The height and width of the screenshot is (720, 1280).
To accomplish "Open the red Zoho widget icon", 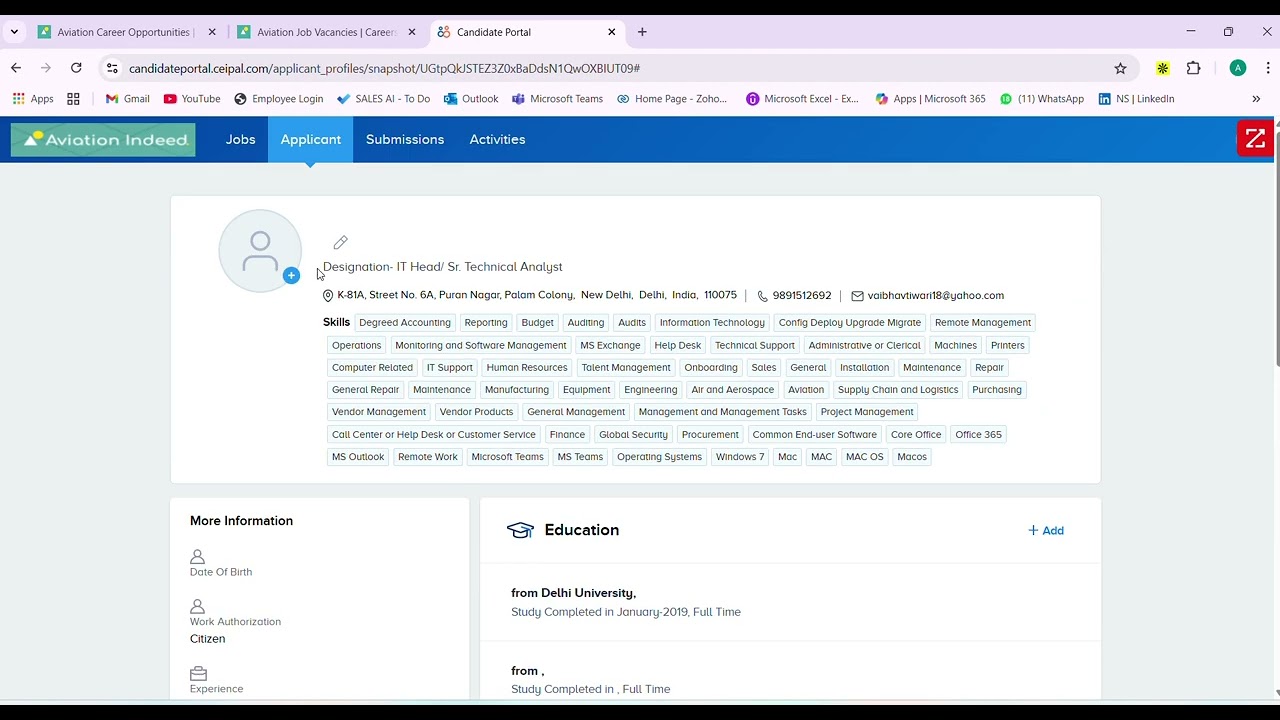I will tap(1255, 139).
